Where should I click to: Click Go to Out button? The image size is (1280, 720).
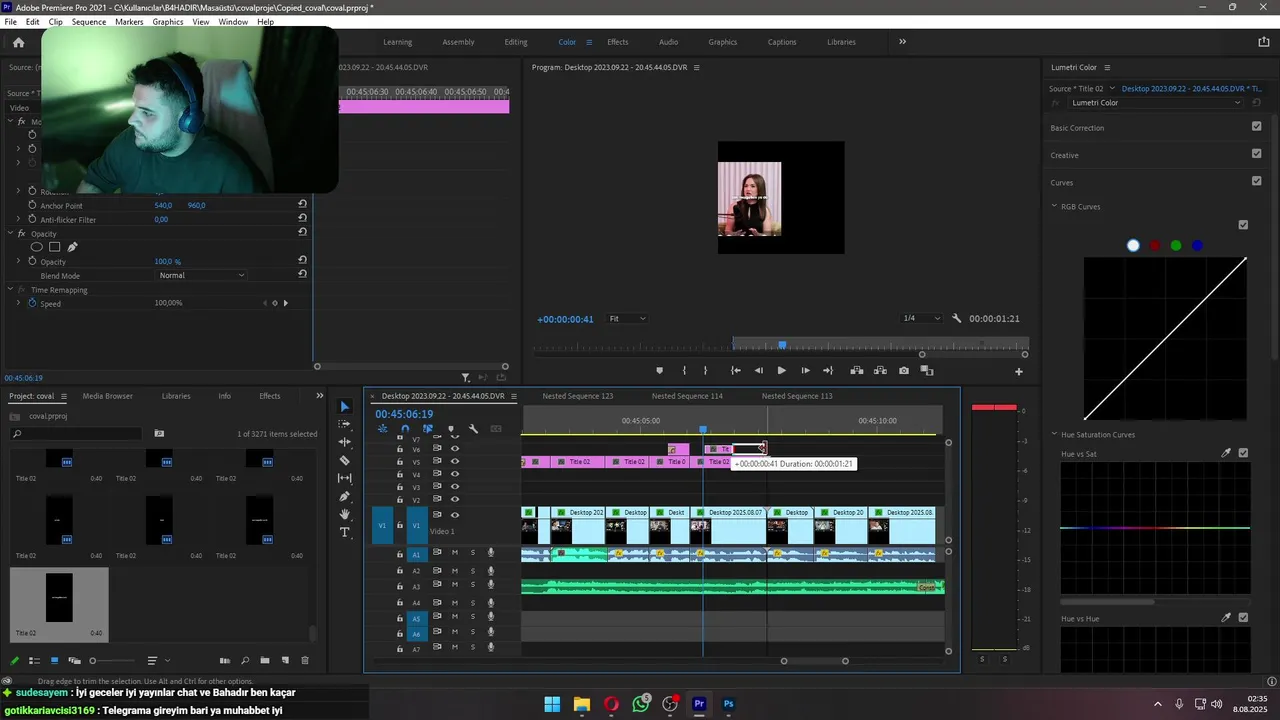tap(828, 370)
